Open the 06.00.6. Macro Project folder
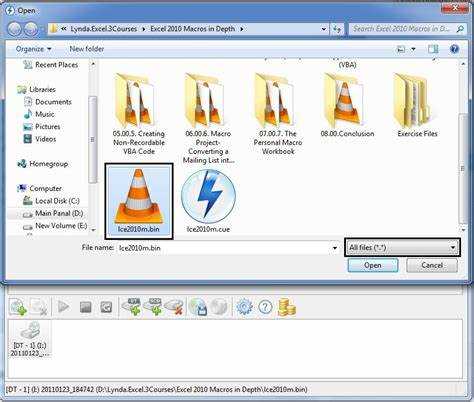 click(208, 119)
